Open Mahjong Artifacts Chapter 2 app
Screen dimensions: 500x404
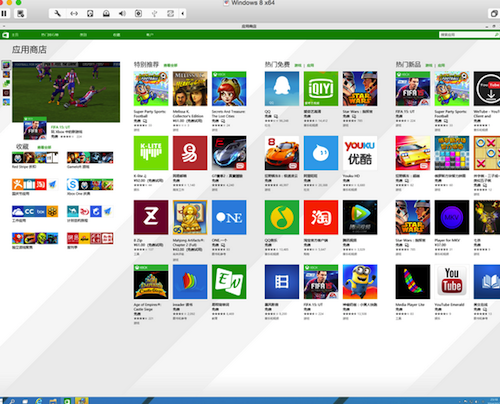pyautogui.click(x=190, y=217)
